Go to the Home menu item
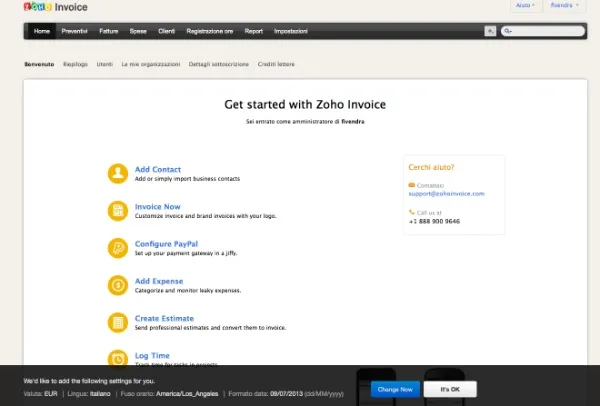The image size is (600, 406). (42, 31)
